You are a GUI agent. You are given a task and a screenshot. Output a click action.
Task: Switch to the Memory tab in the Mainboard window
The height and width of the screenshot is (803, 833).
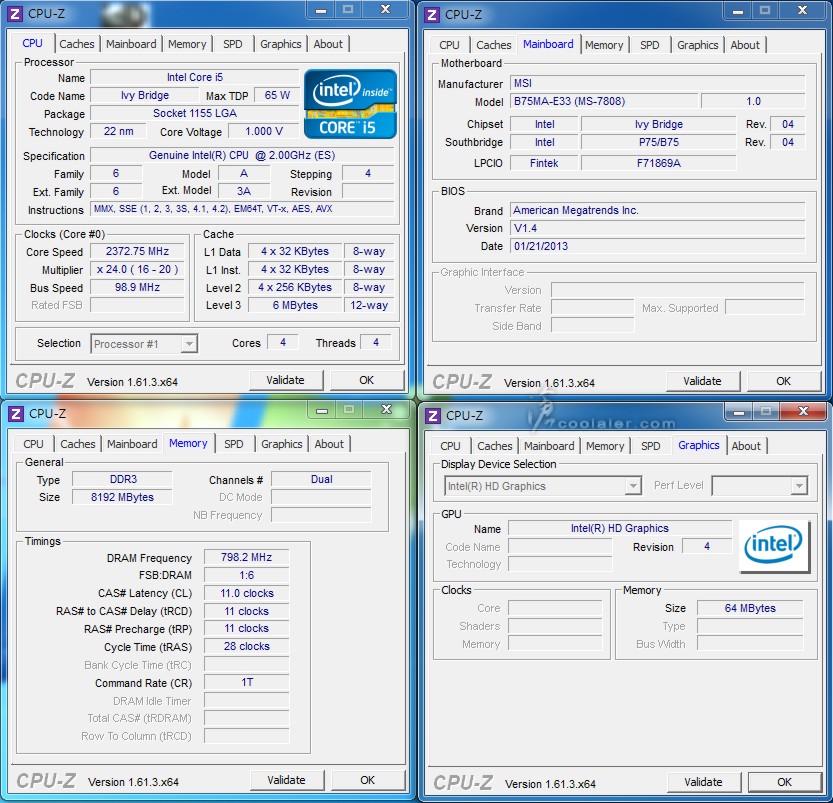(604, 45)
